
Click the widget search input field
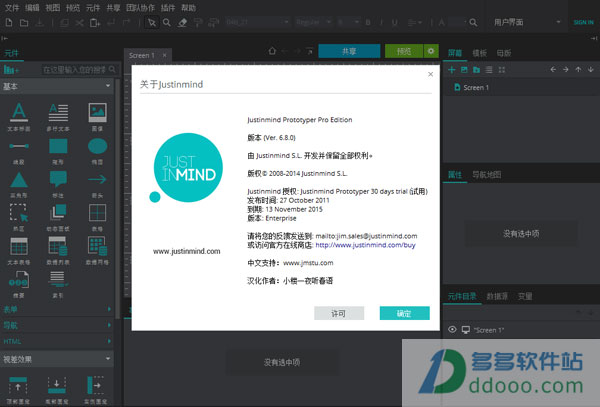pyautogui.click(x=79, y=69)
